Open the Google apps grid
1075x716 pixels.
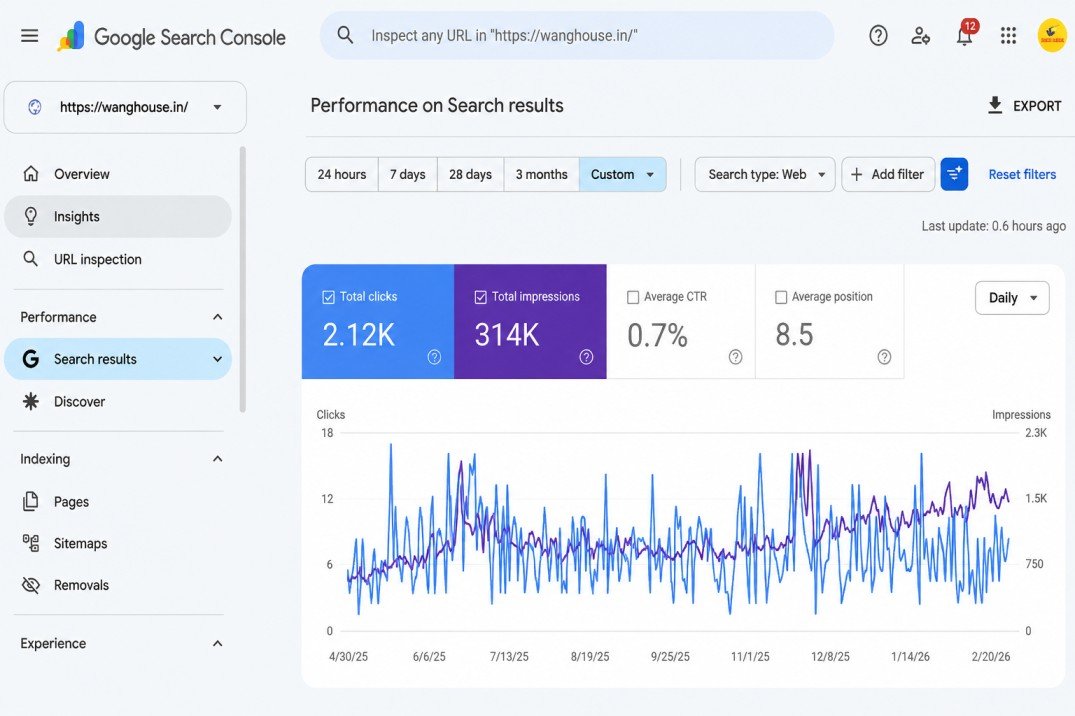click(1008, 36)
